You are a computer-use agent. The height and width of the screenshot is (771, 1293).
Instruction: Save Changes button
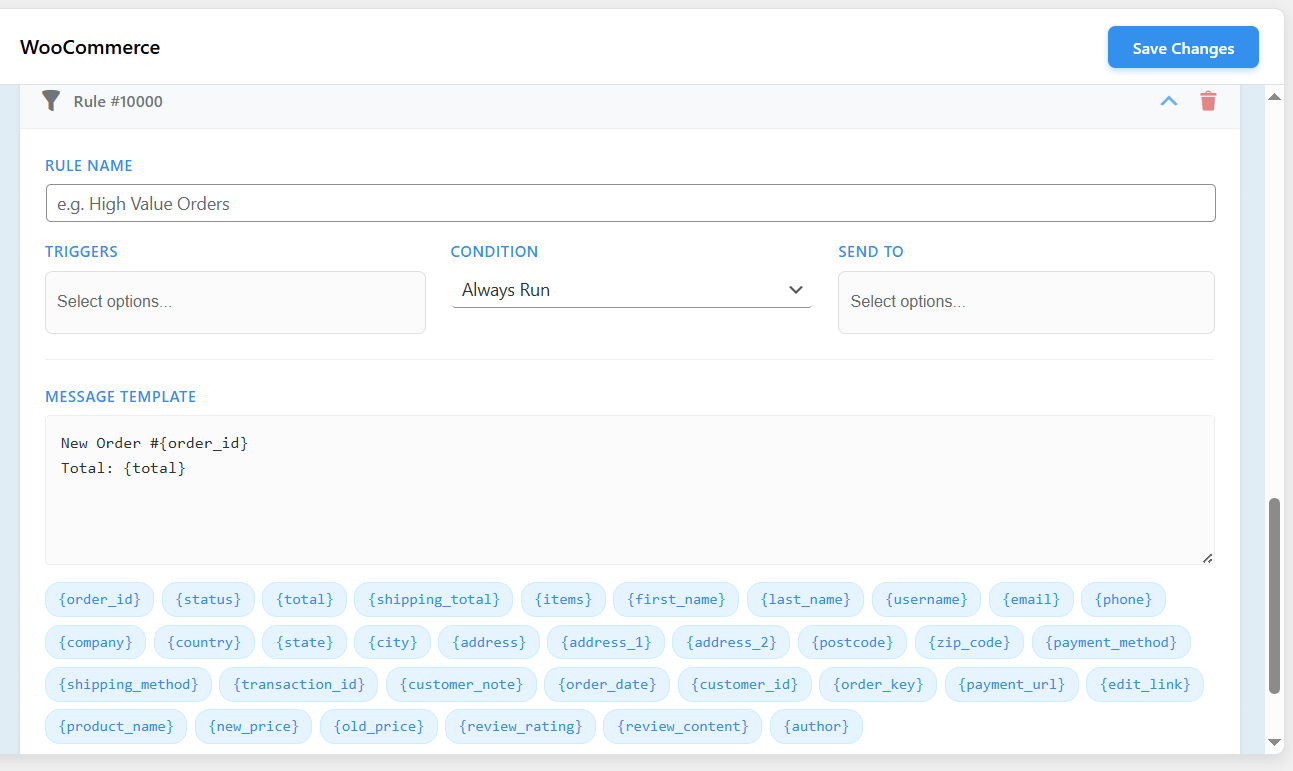1182,48
